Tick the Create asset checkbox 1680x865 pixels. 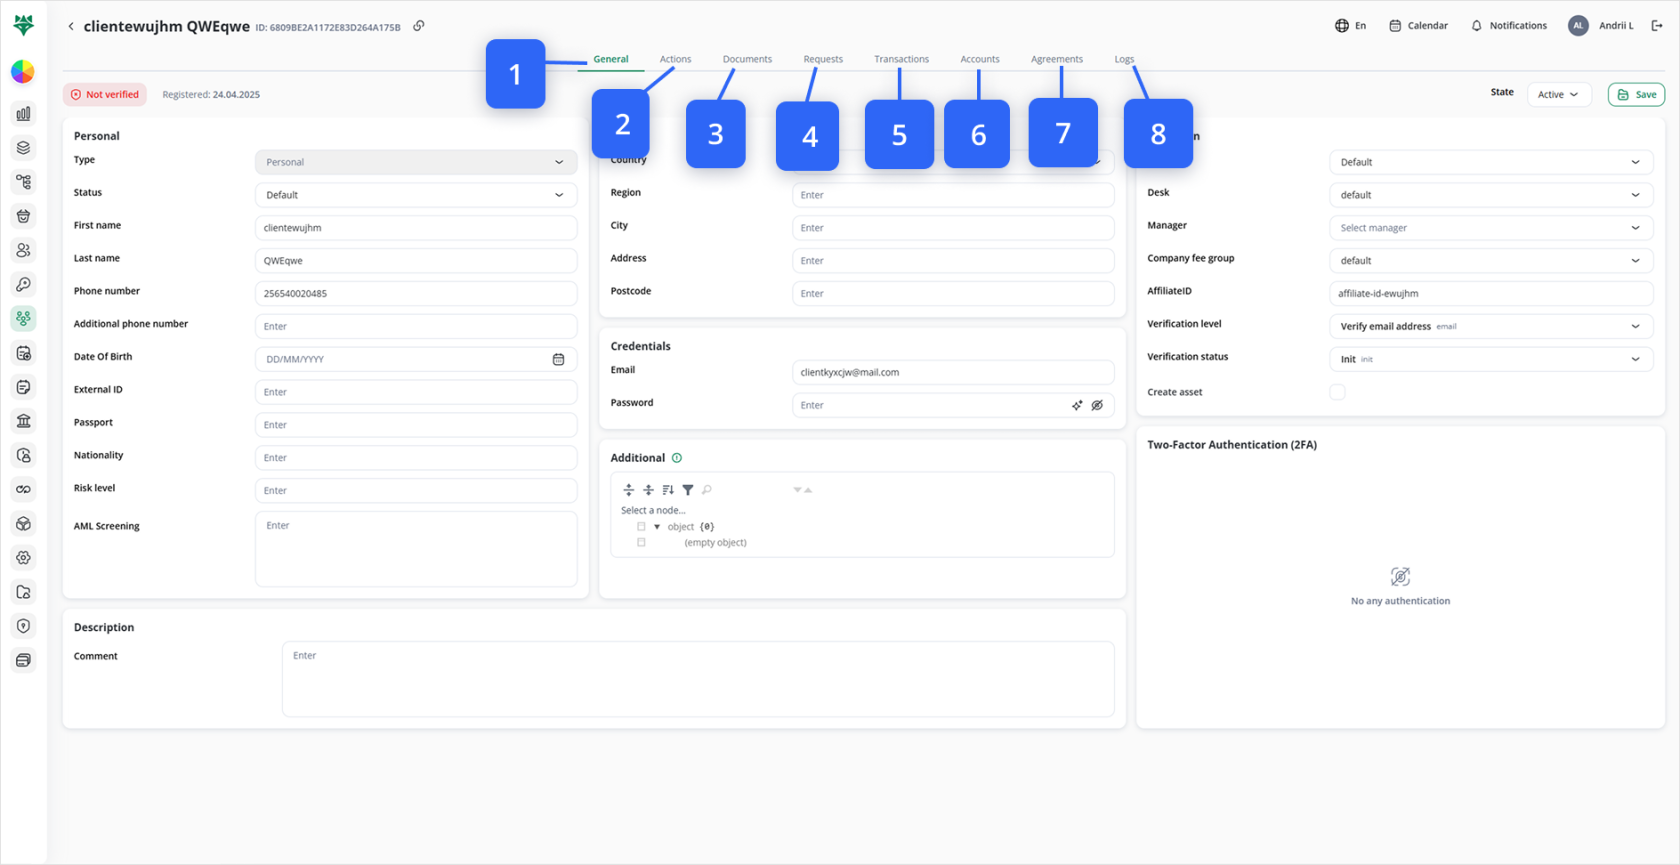(1337, 392)
